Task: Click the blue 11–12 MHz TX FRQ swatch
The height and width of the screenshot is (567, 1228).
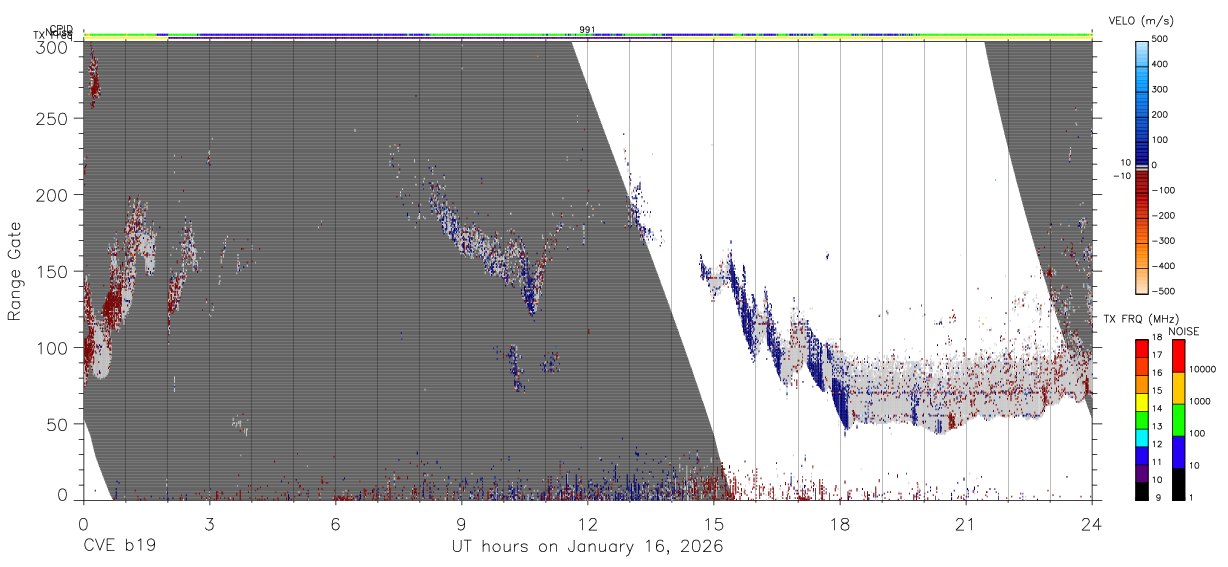Action: [x=1141, y=455]
